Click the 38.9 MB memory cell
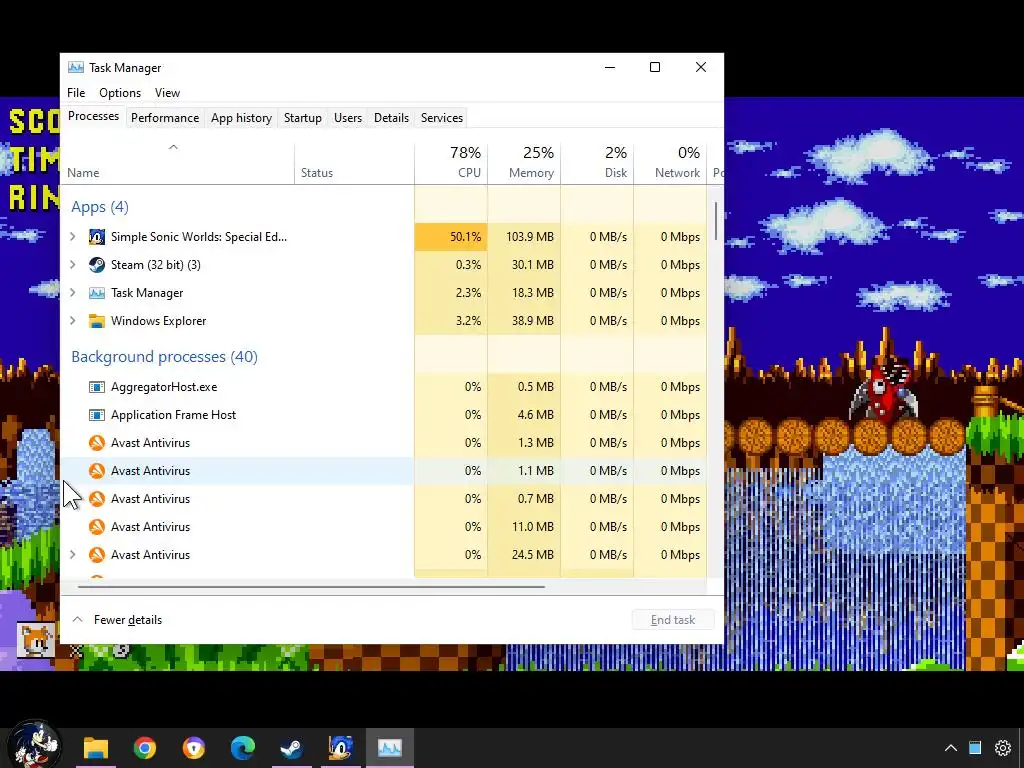 (x=524, y=321)
